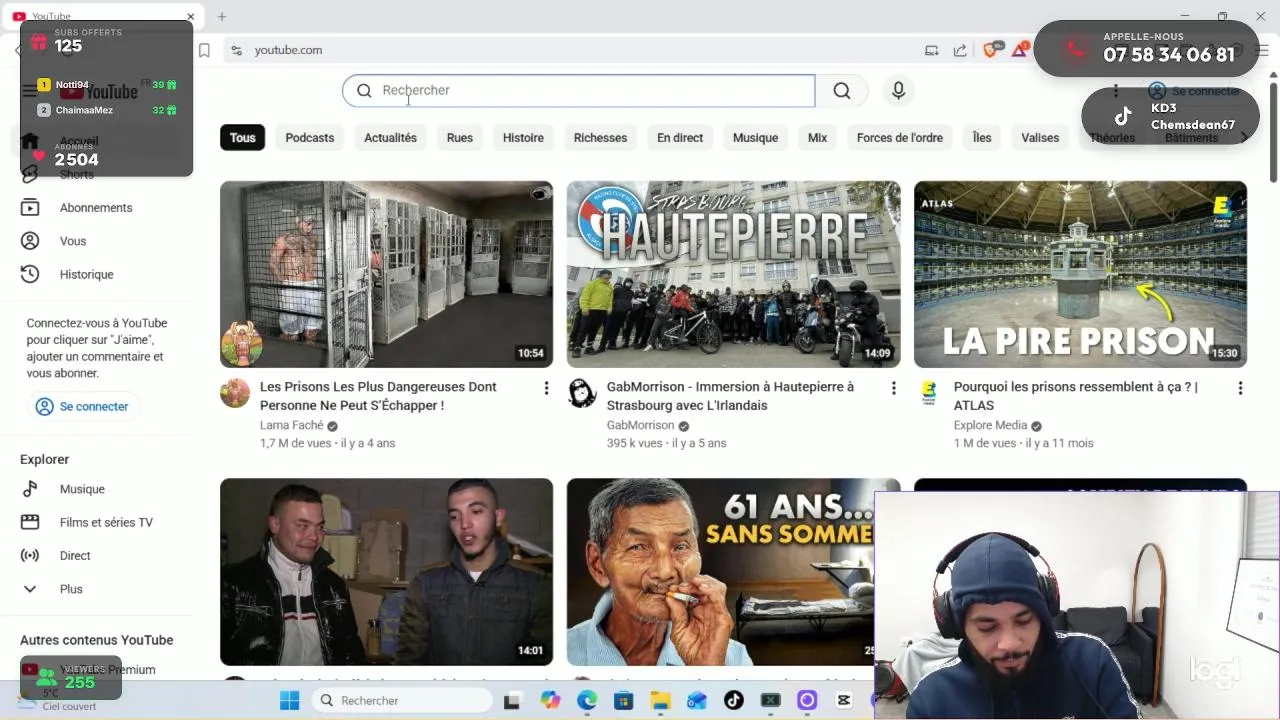
Task: Select the Tous filter chip
Action: pyautogui.click(x=243, y=138)
